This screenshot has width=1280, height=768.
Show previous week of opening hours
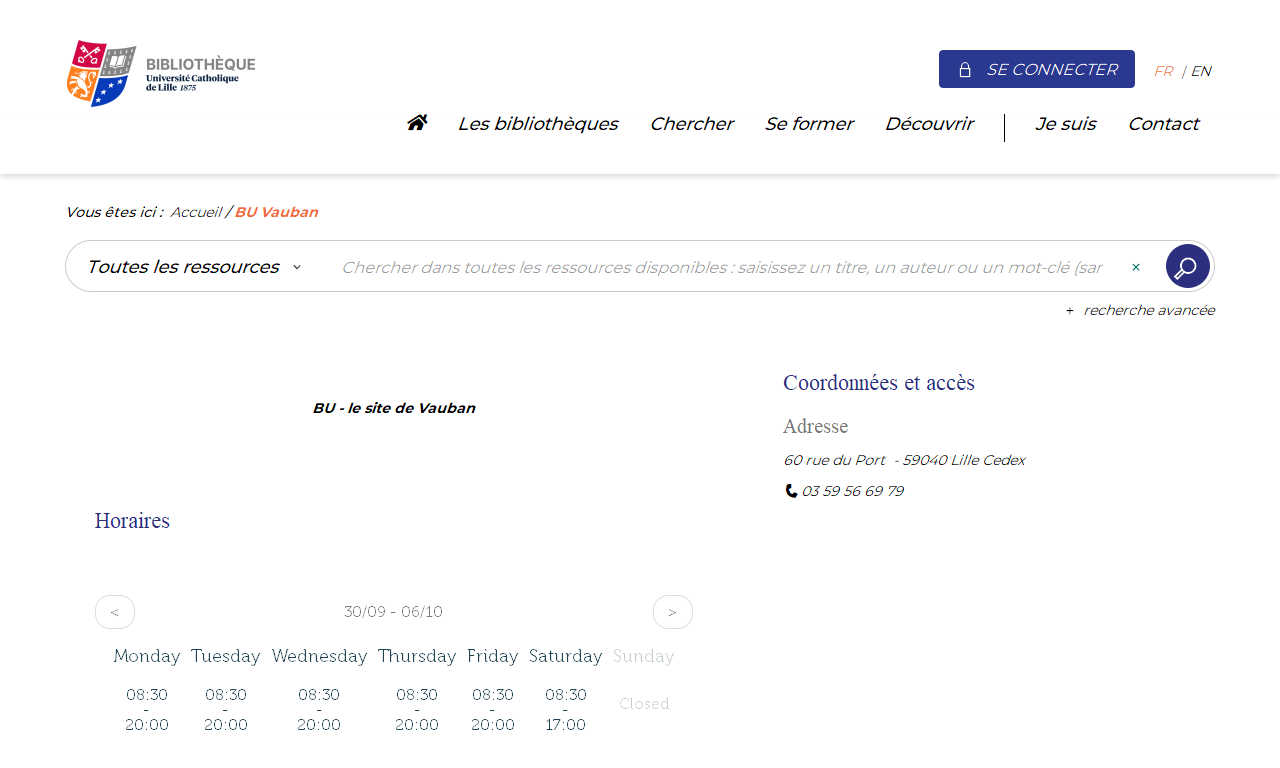(x=115, y=612)
